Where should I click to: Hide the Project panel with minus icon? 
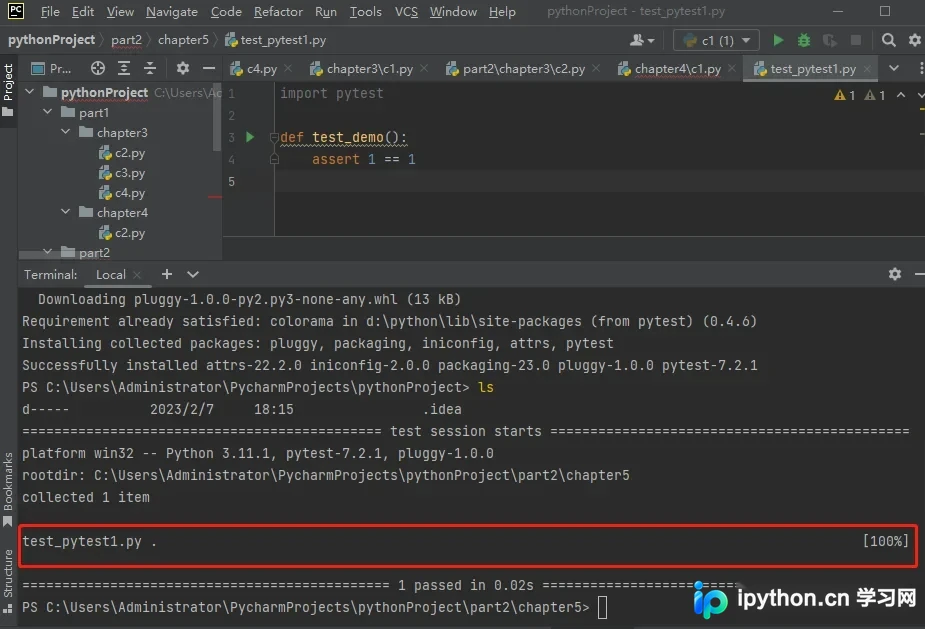(x=209, y=68)
